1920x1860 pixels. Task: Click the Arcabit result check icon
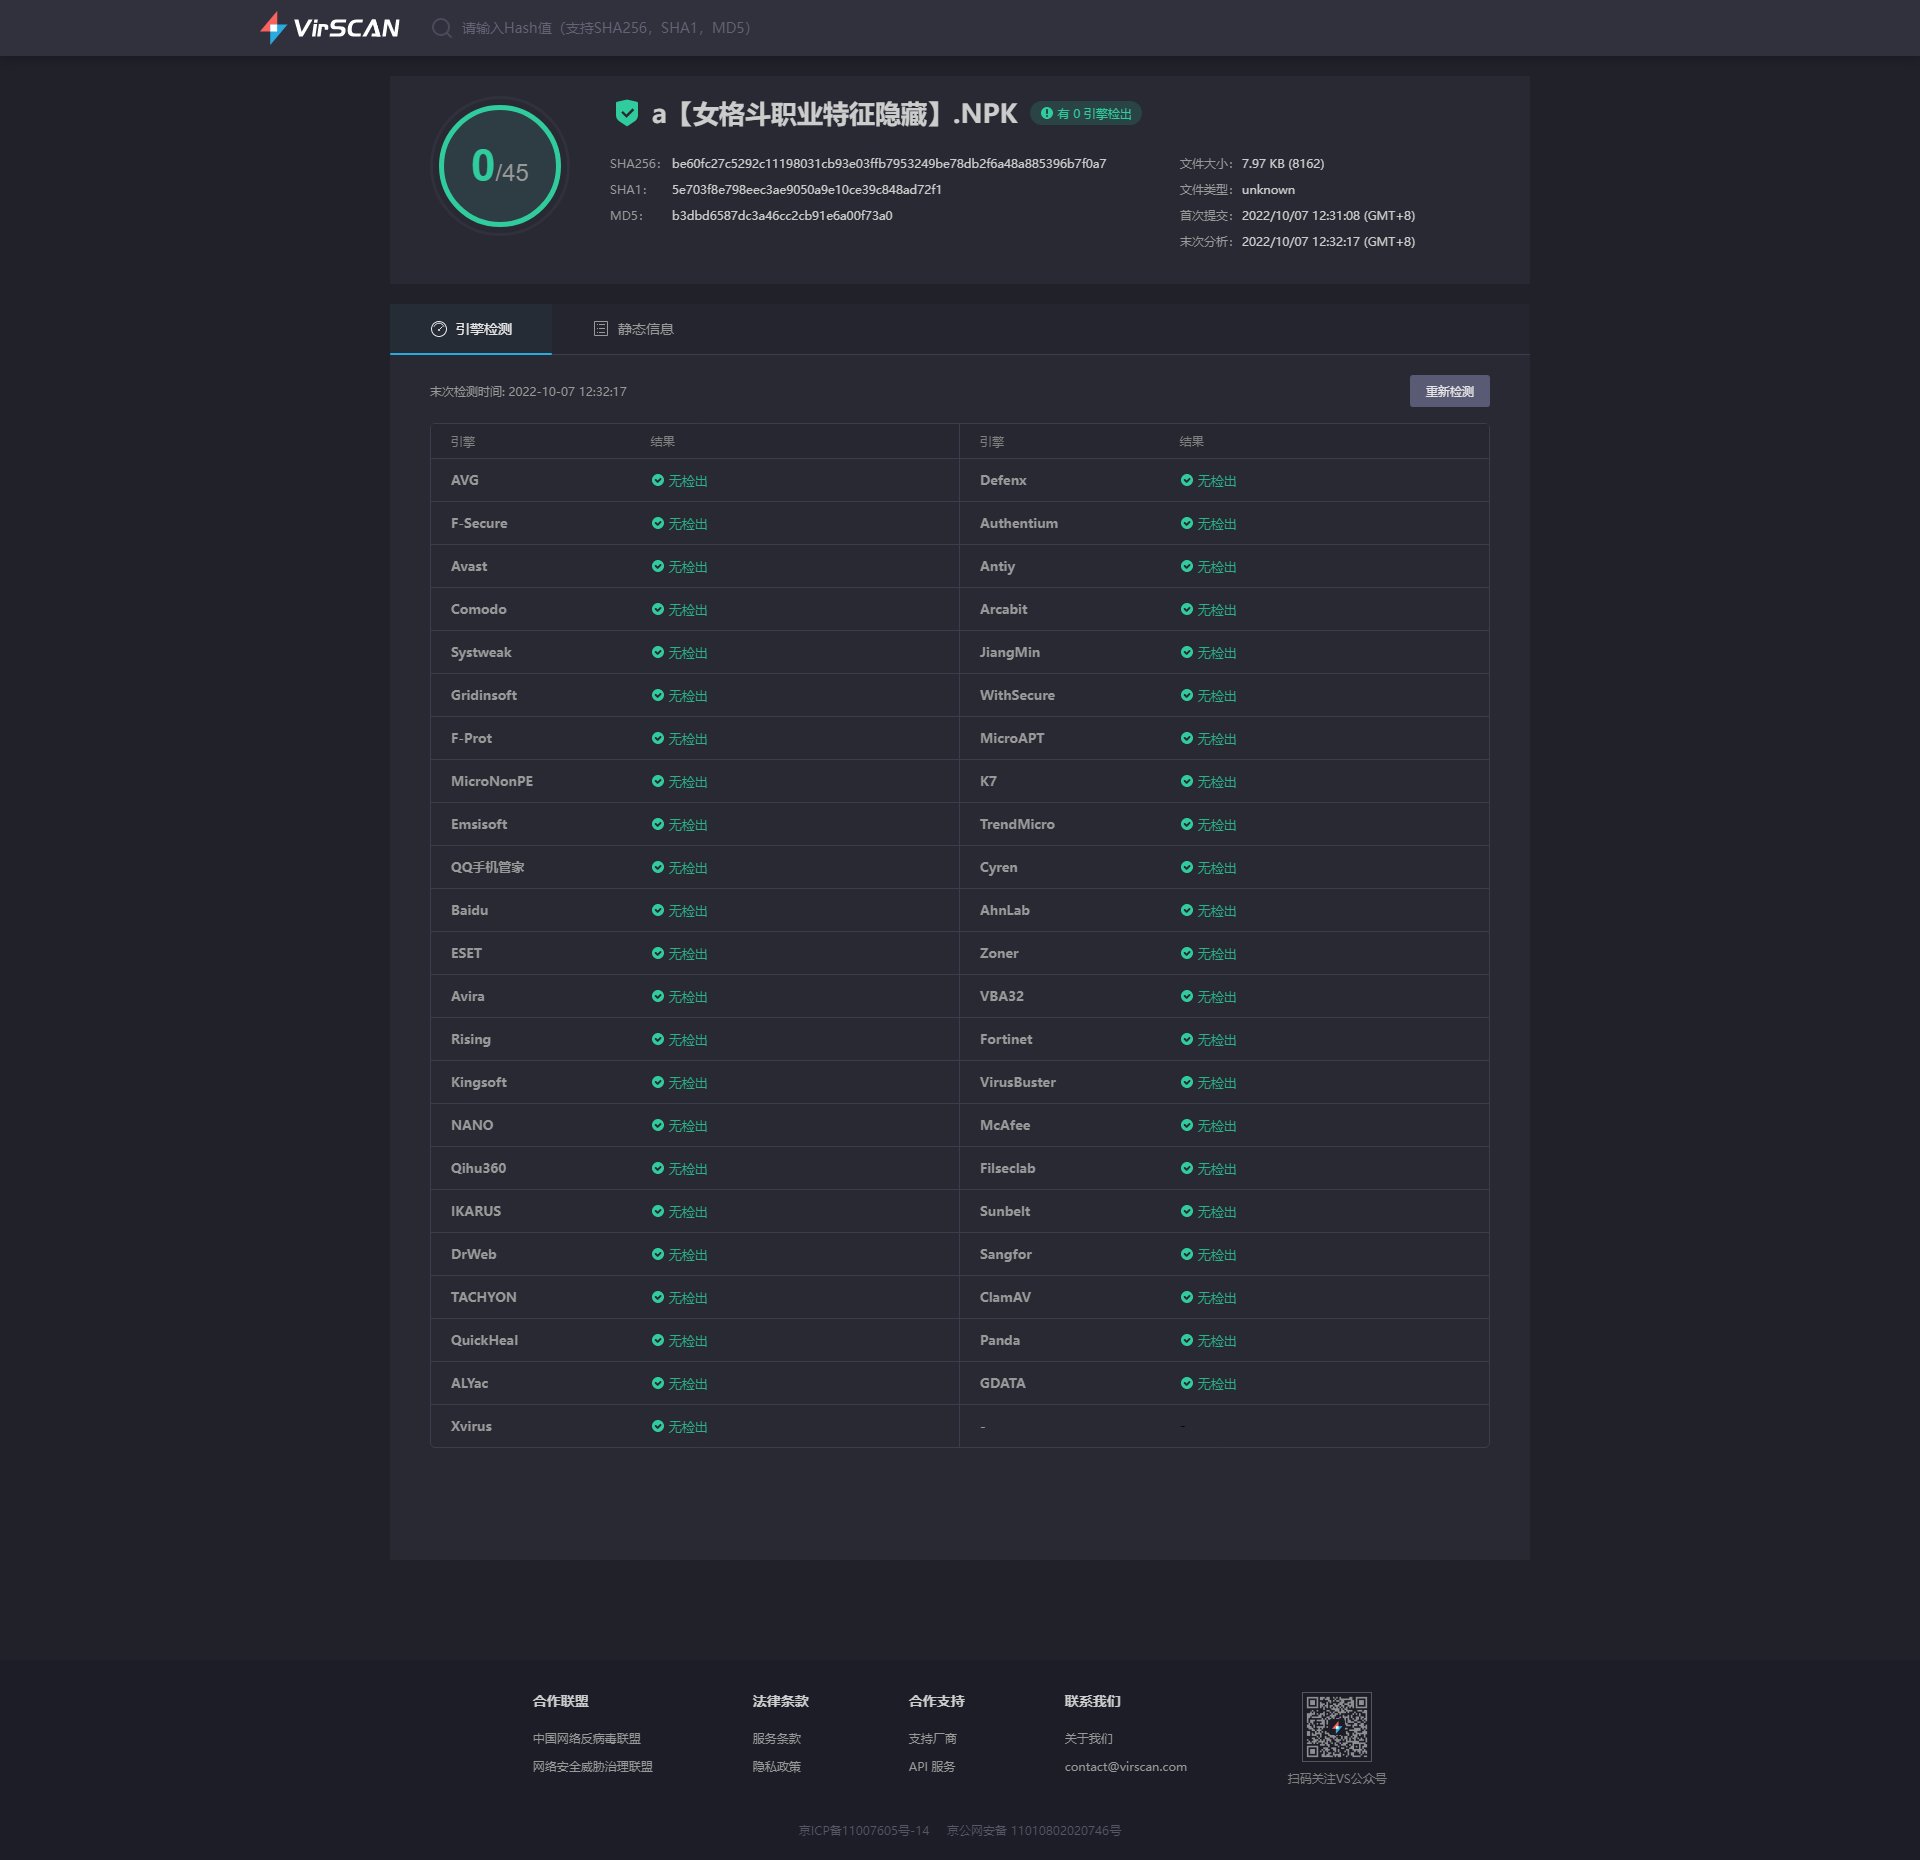coord(1187,609)
